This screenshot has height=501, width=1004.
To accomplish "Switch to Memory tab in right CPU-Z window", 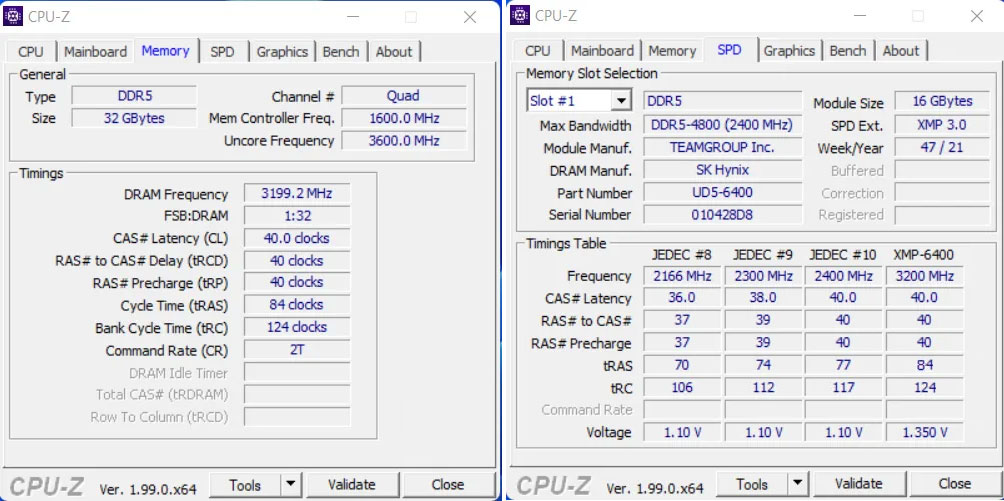I will [672, 51].
